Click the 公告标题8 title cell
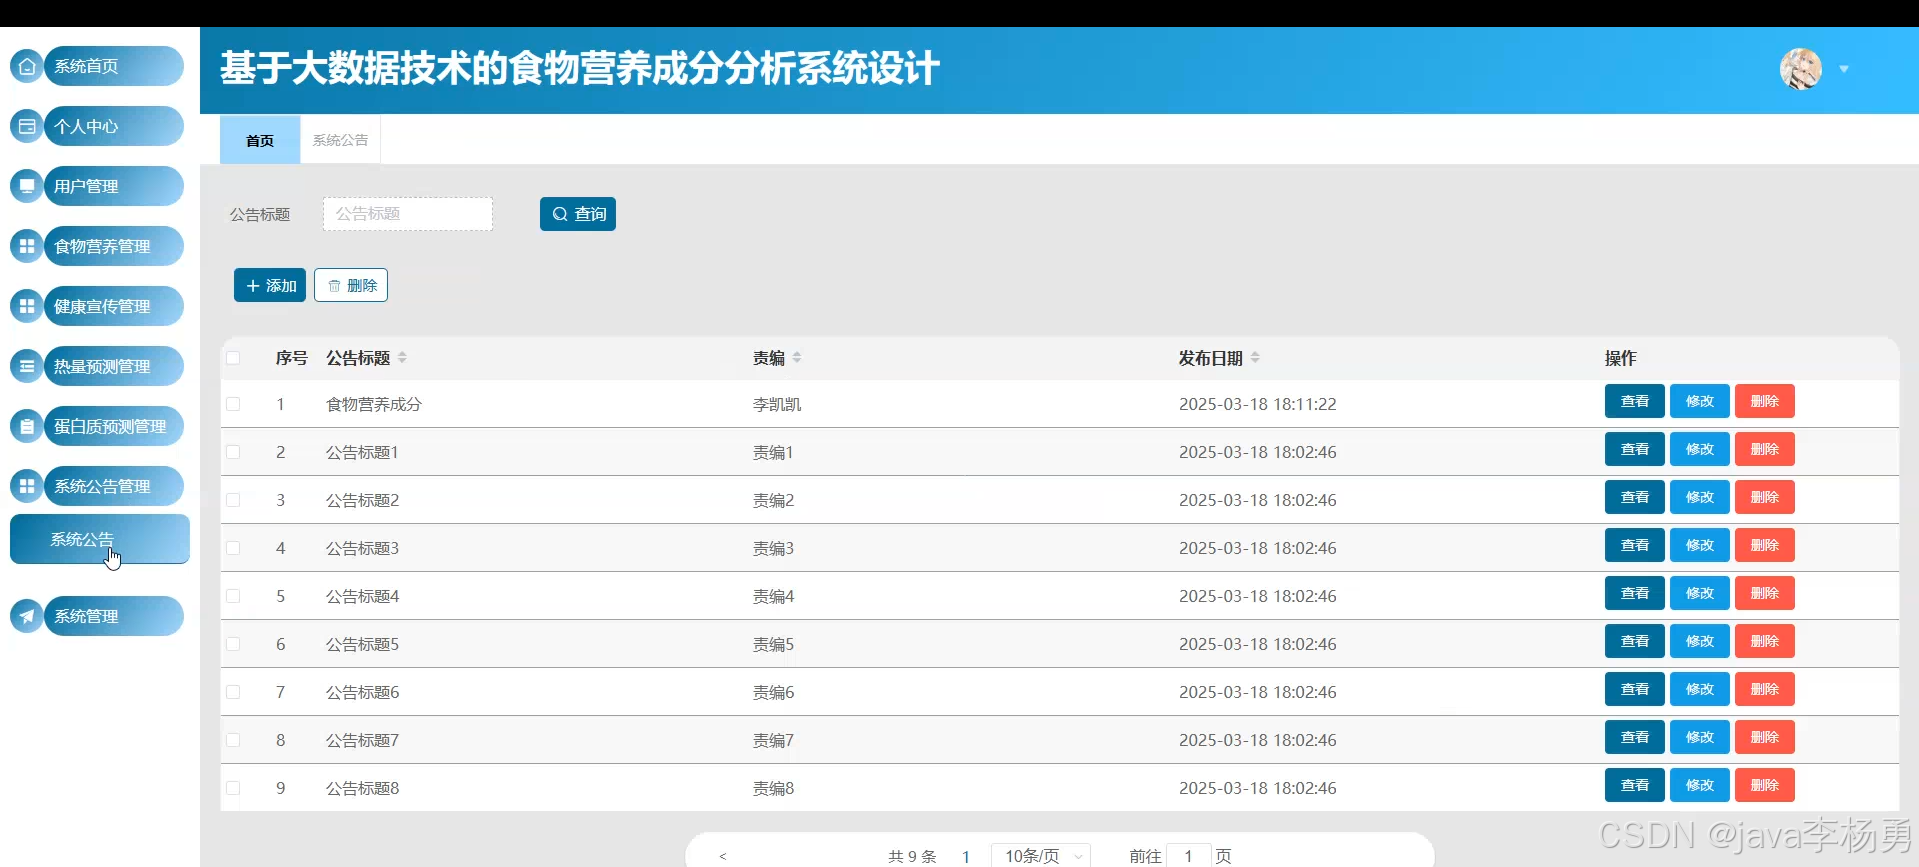 point(362,788)
